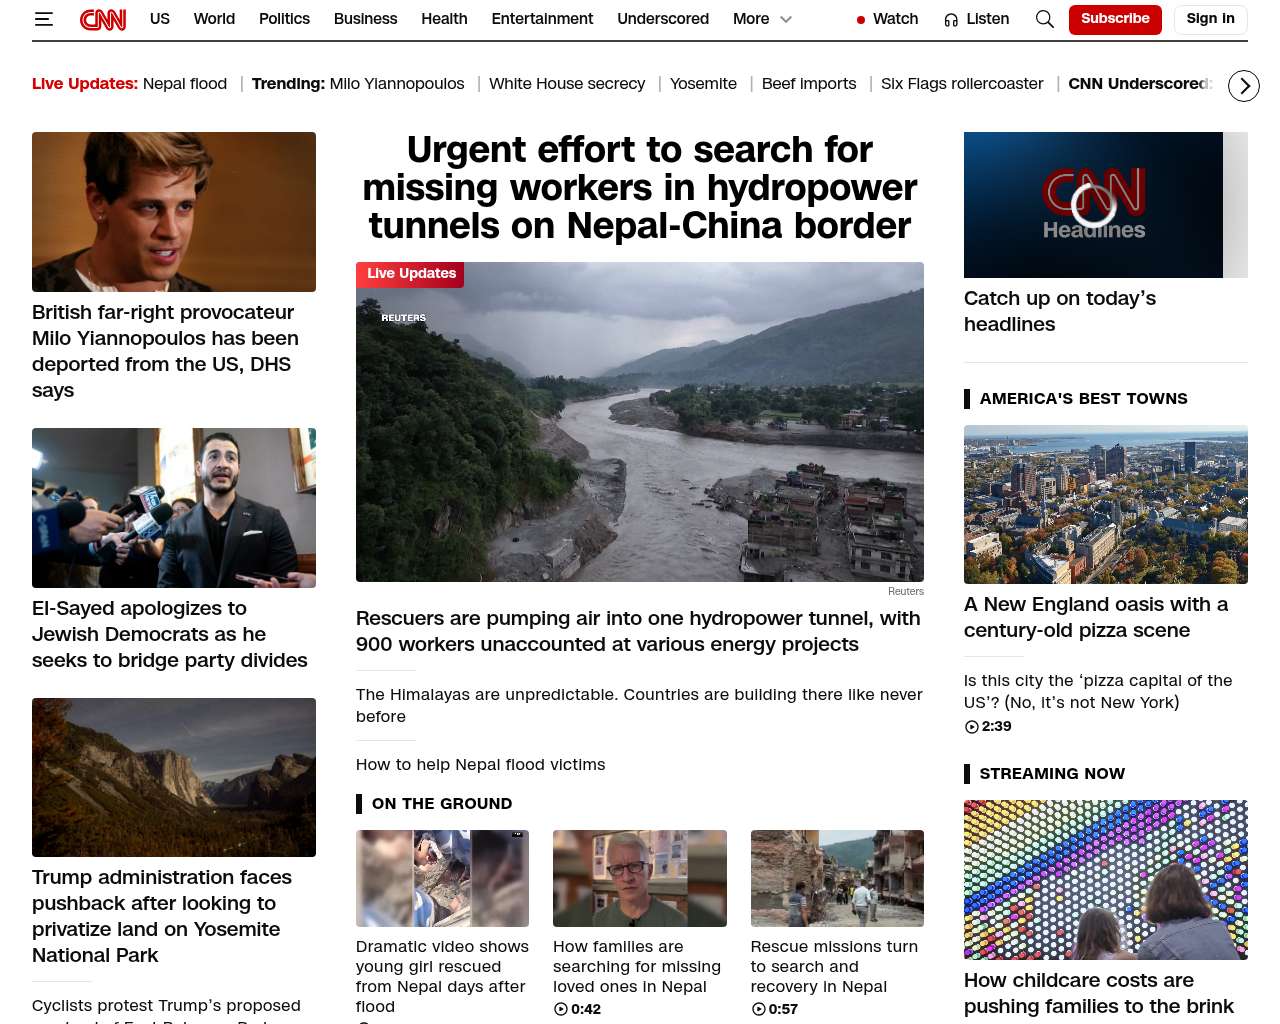Play the 2:39 pizza capital video
This screenshot has width=1280, height=1024.
pyautogui.click(x=988, y=727)
